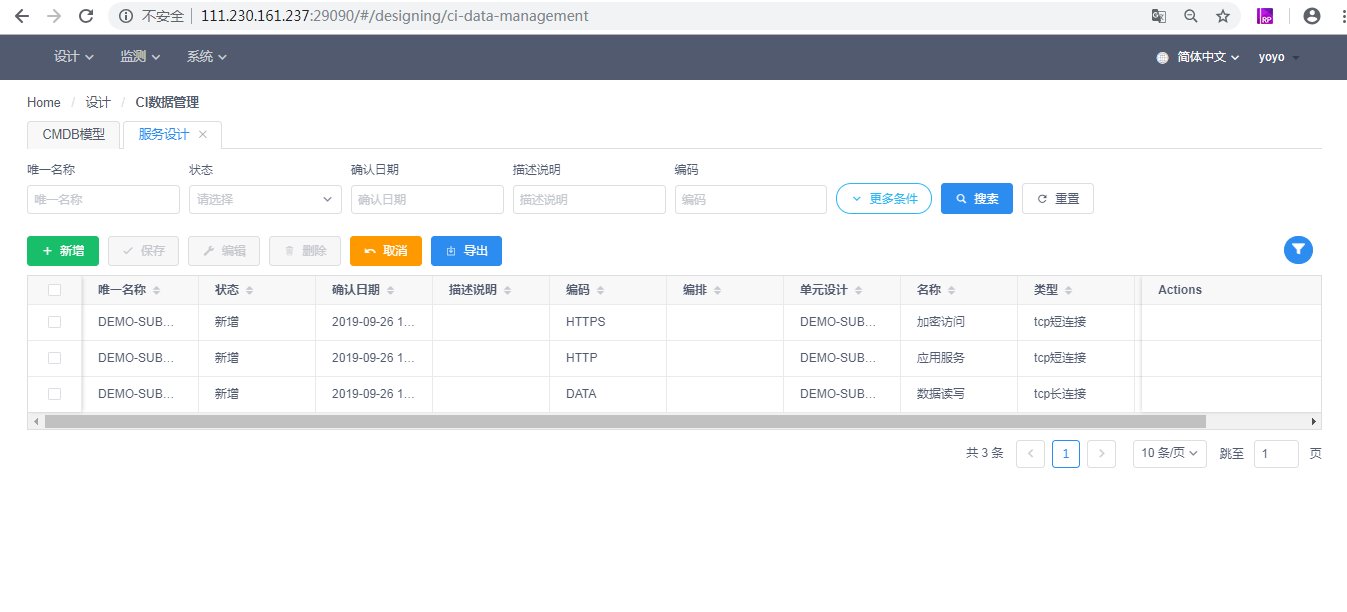Screen dimensions: 1347x612
Task: Sort by 类型 column arrows
Action: [x=1068, y=290]
